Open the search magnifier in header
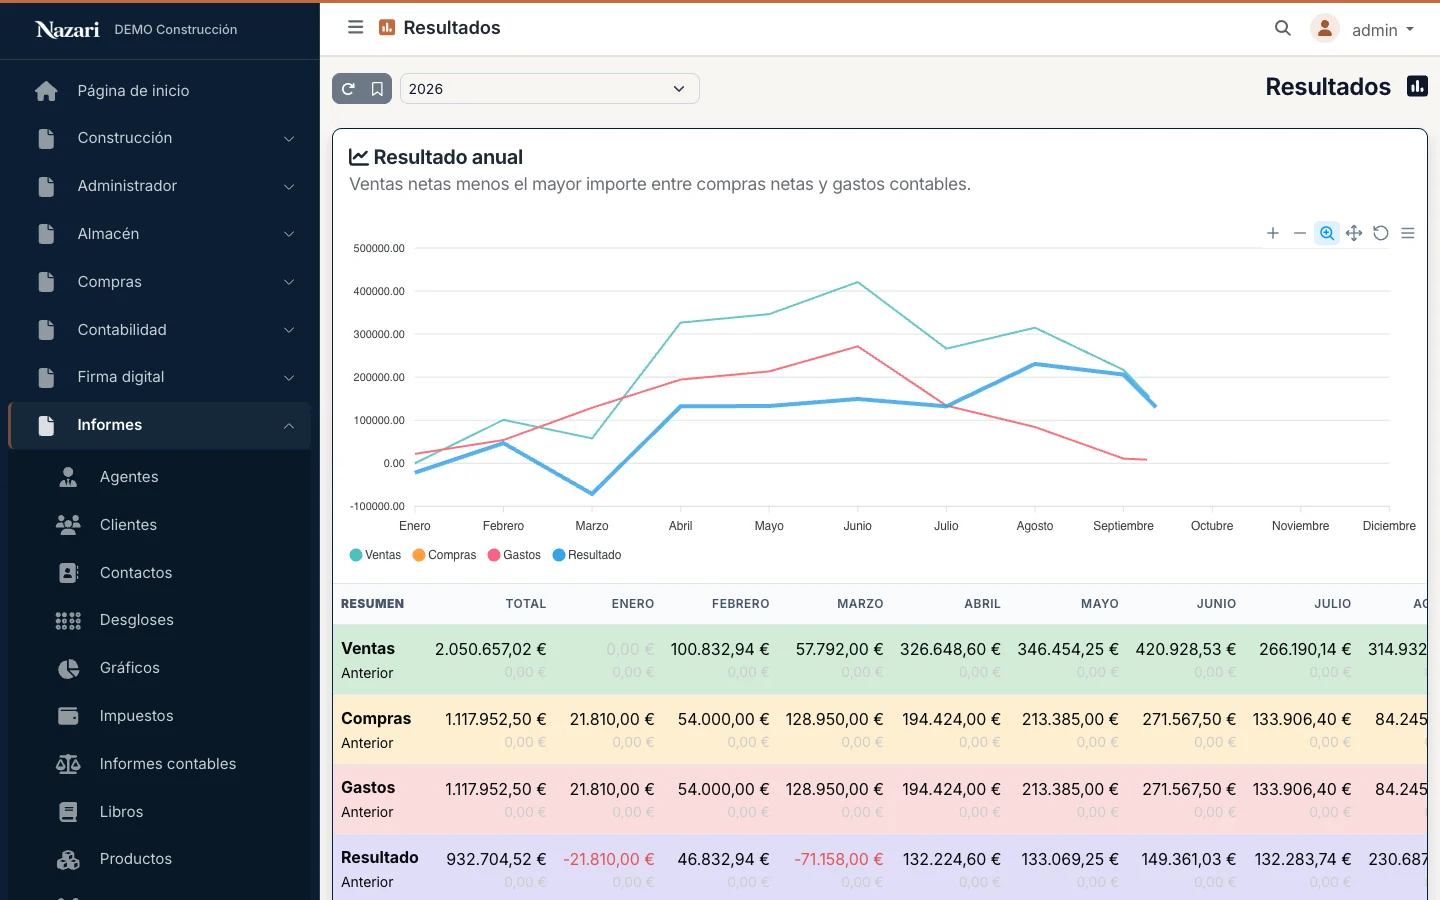This screenshot has height=900, width=1440. point(1283,28)
